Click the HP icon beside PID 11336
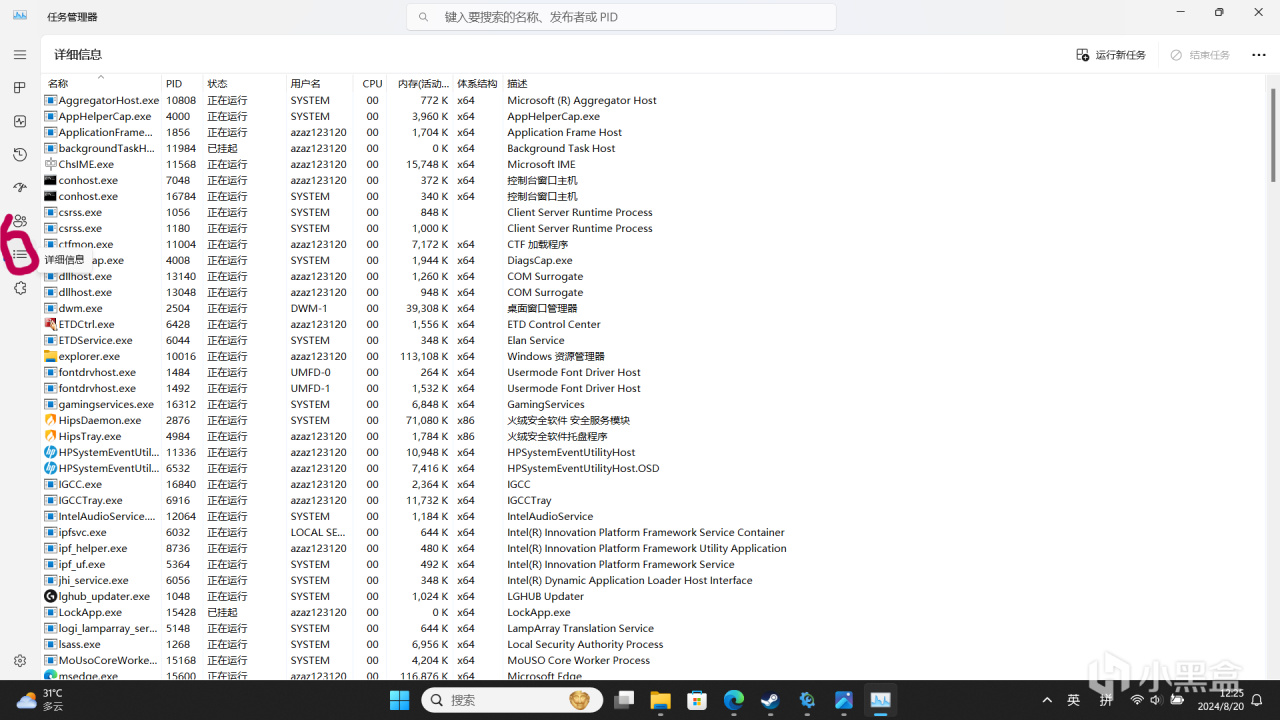The height and width of the screenshot is (720, 1280). [50, 452]
